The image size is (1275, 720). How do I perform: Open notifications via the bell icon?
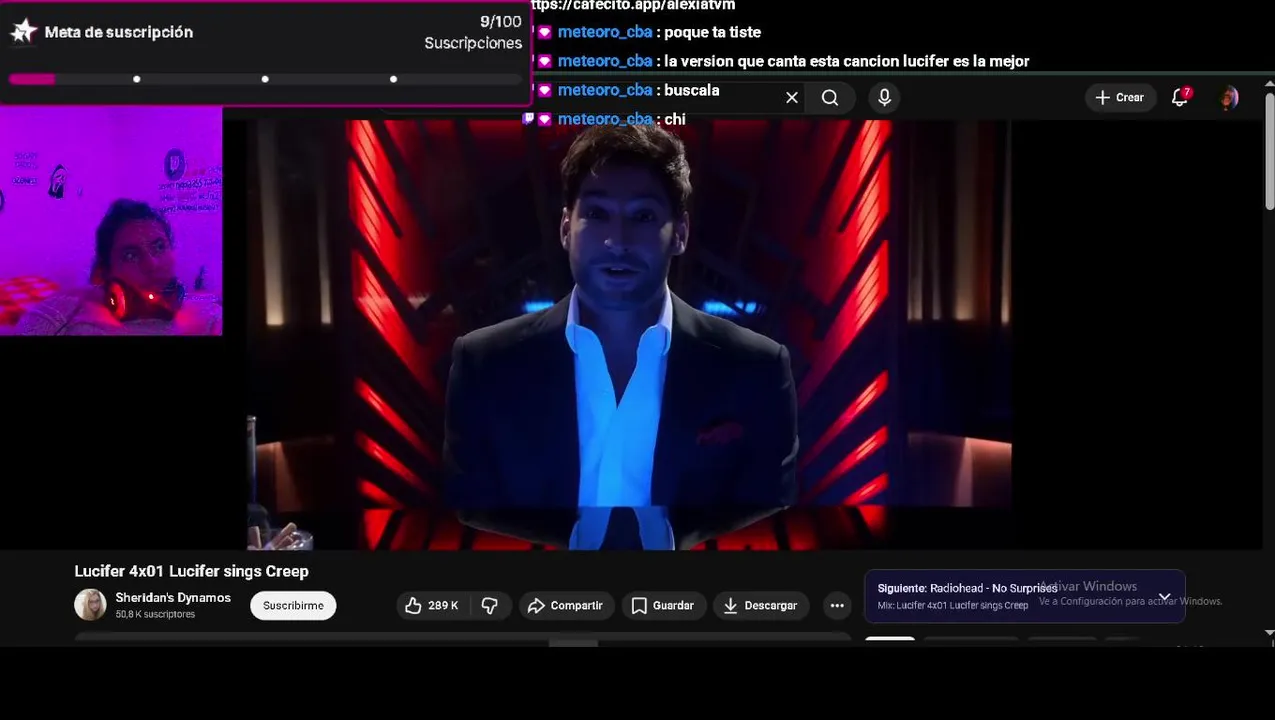tap(1180, 97)
